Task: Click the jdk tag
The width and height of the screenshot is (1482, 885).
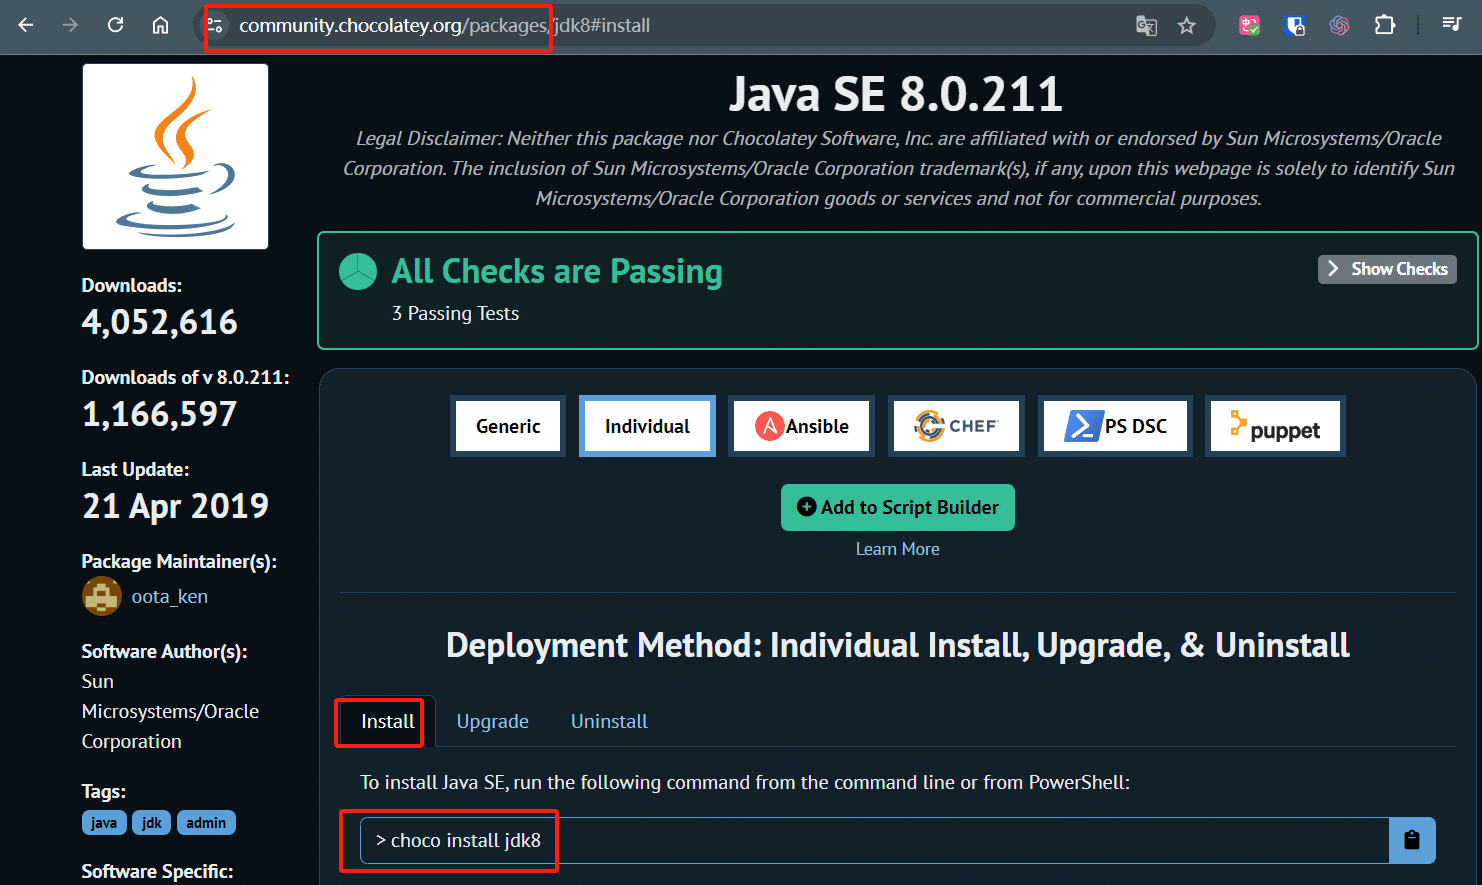Action: [152, 822]
